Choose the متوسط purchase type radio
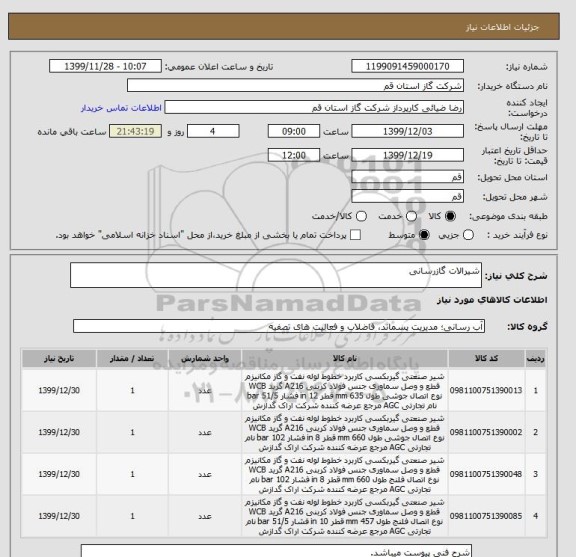Viewport: 576px width, 557px height. pyautogui.click(x=424, y=235)
